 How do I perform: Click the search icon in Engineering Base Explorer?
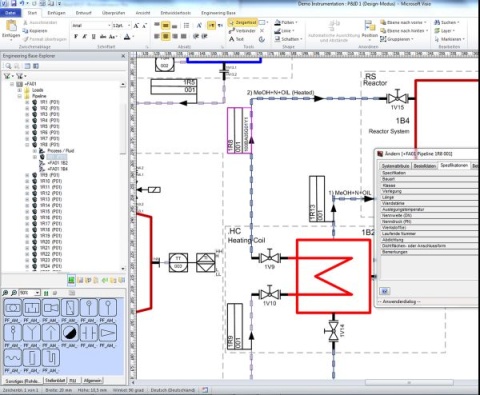(x=8, y=66)
